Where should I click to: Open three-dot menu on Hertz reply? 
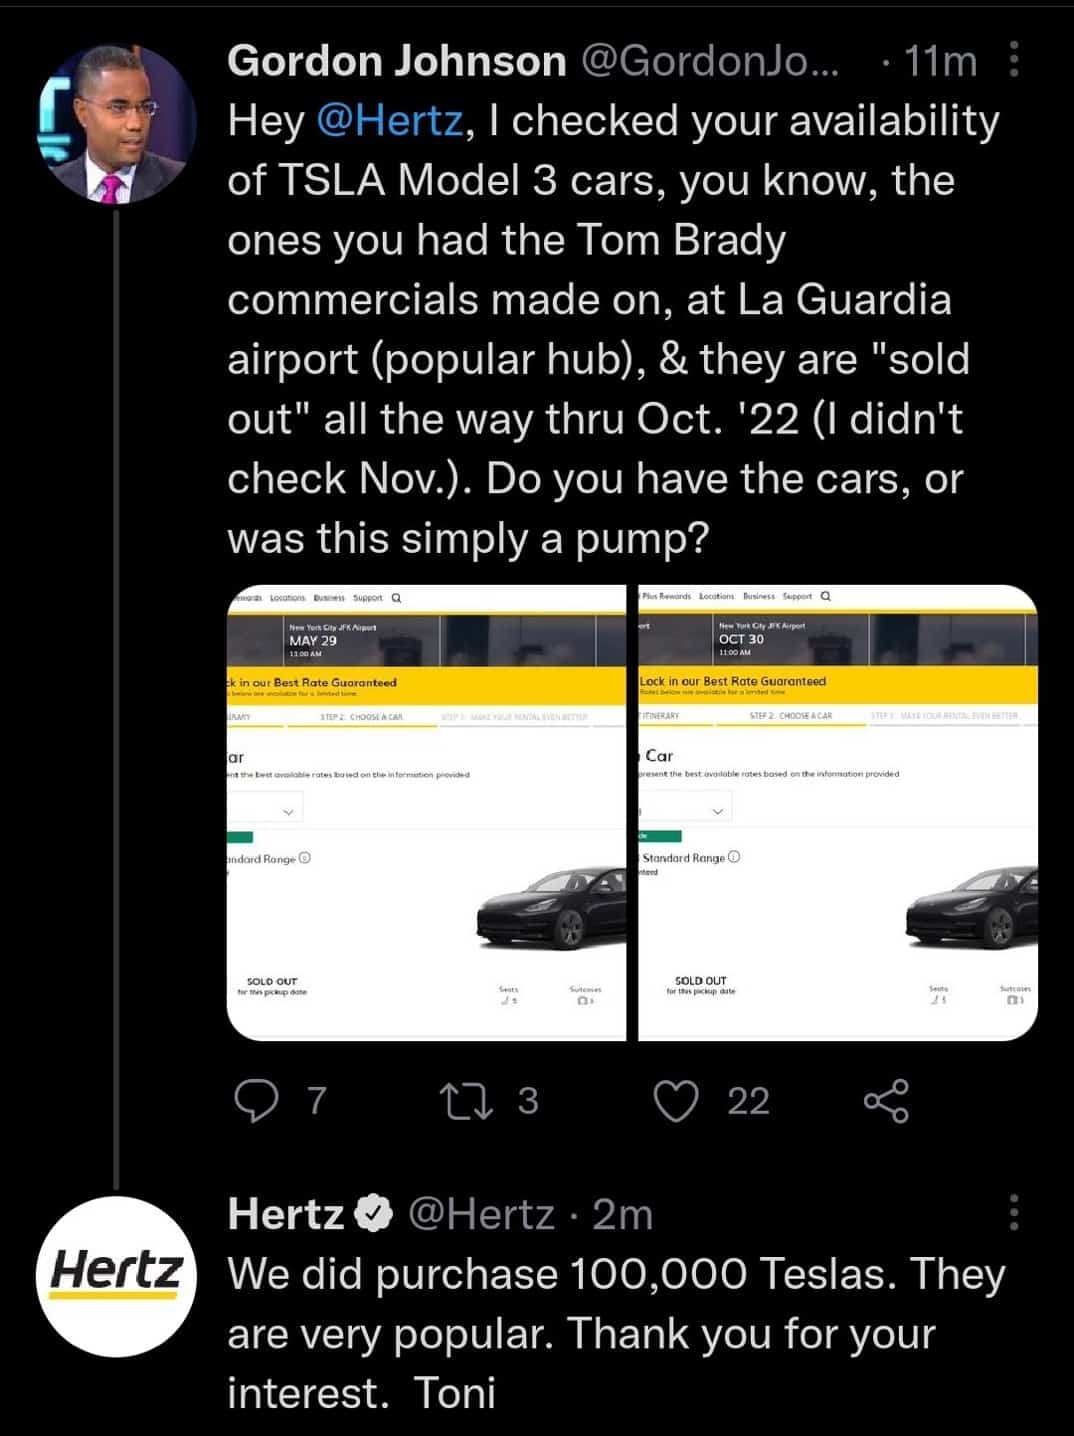pos(1014,1212)
